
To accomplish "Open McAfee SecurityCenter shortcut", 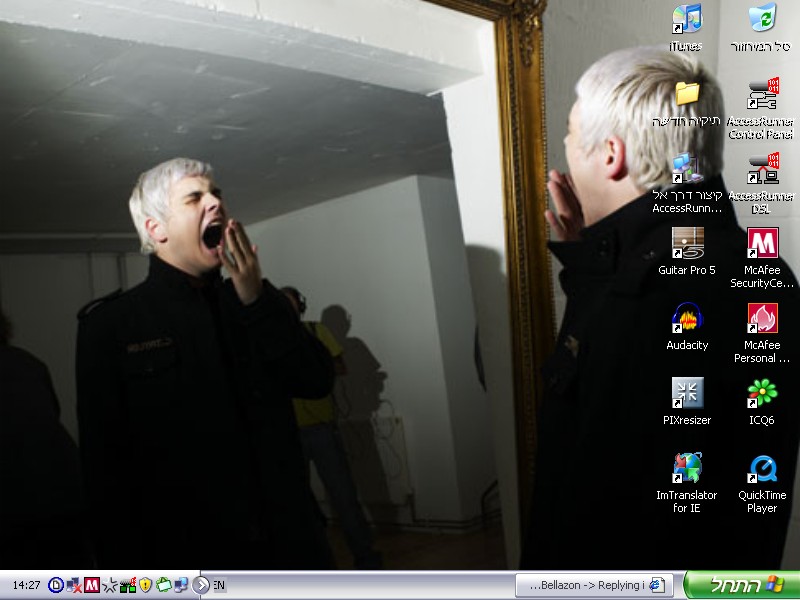I will point(762,244).
